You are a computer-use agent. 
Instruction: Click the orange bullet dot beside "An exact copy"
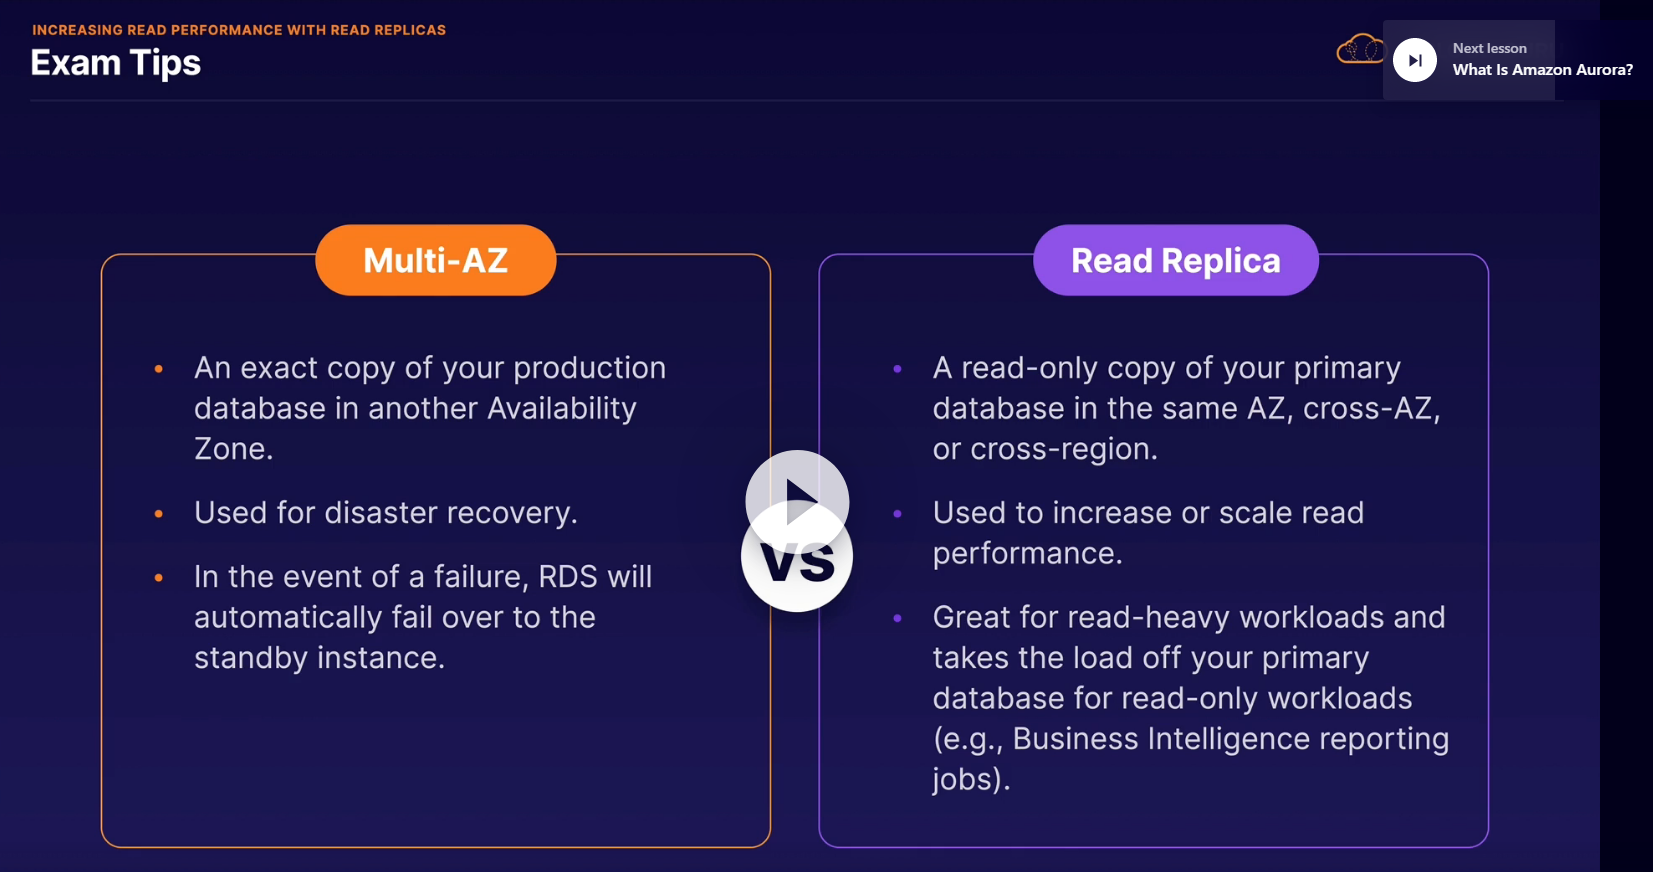click(x=159, y=369)
